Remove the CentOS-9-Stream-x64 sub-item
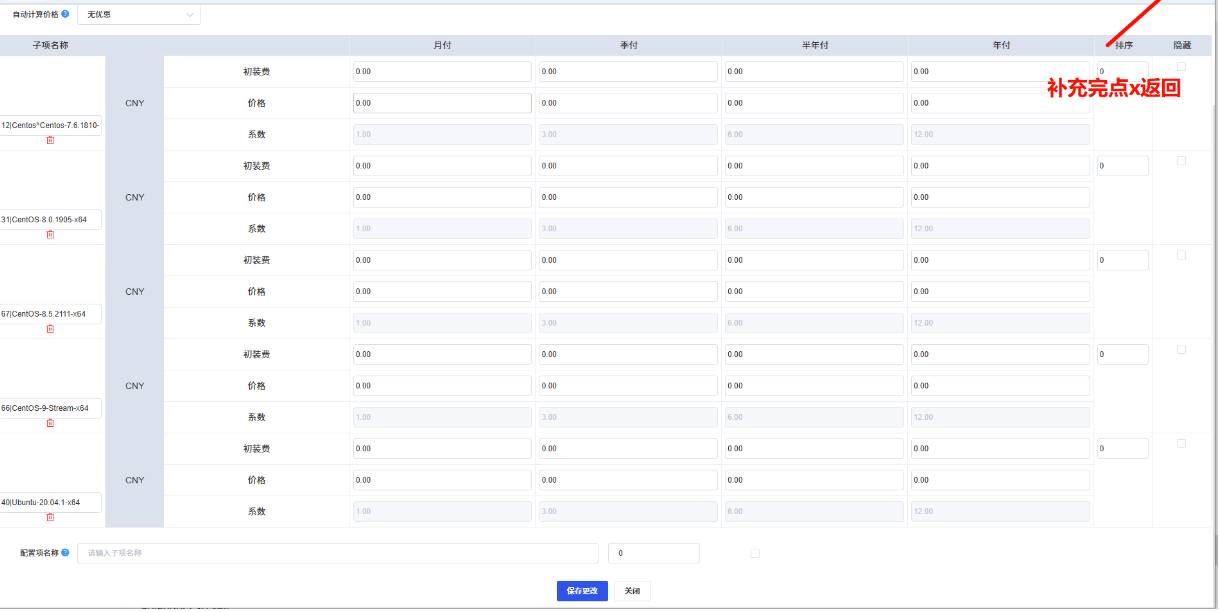The height and width of the screenshot is (612, 1219). click(50, 423)
